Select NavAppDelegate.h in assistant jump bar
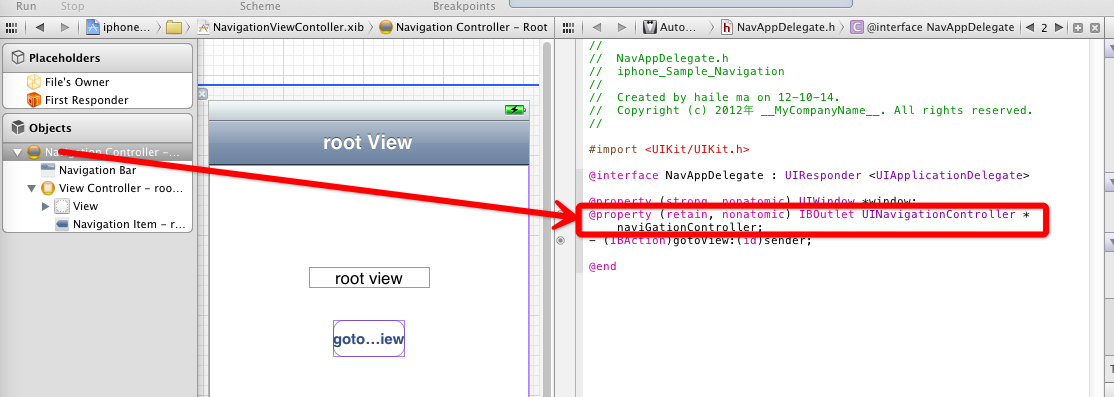The height and width of the screenshot is (397, 1114). tap(778, 28)
